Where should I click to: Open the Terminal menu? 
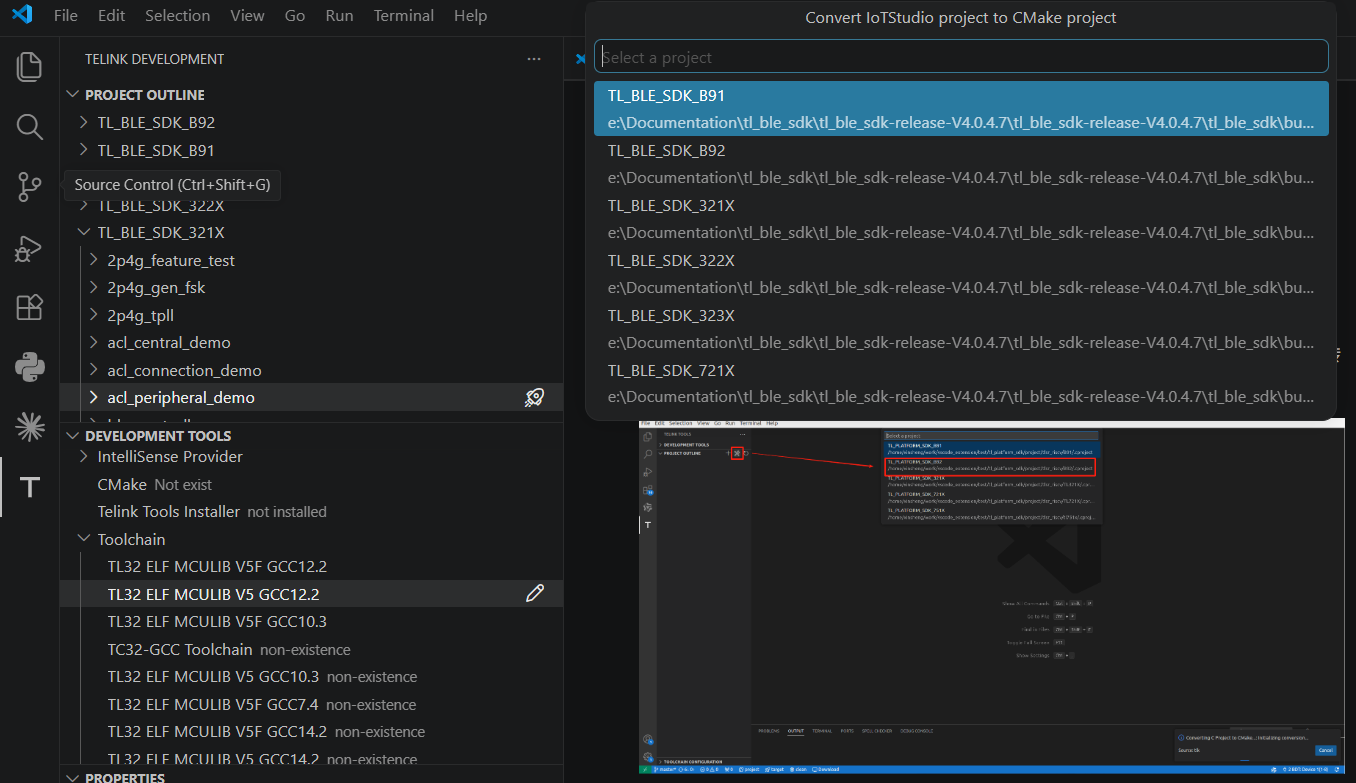[404, 16]
